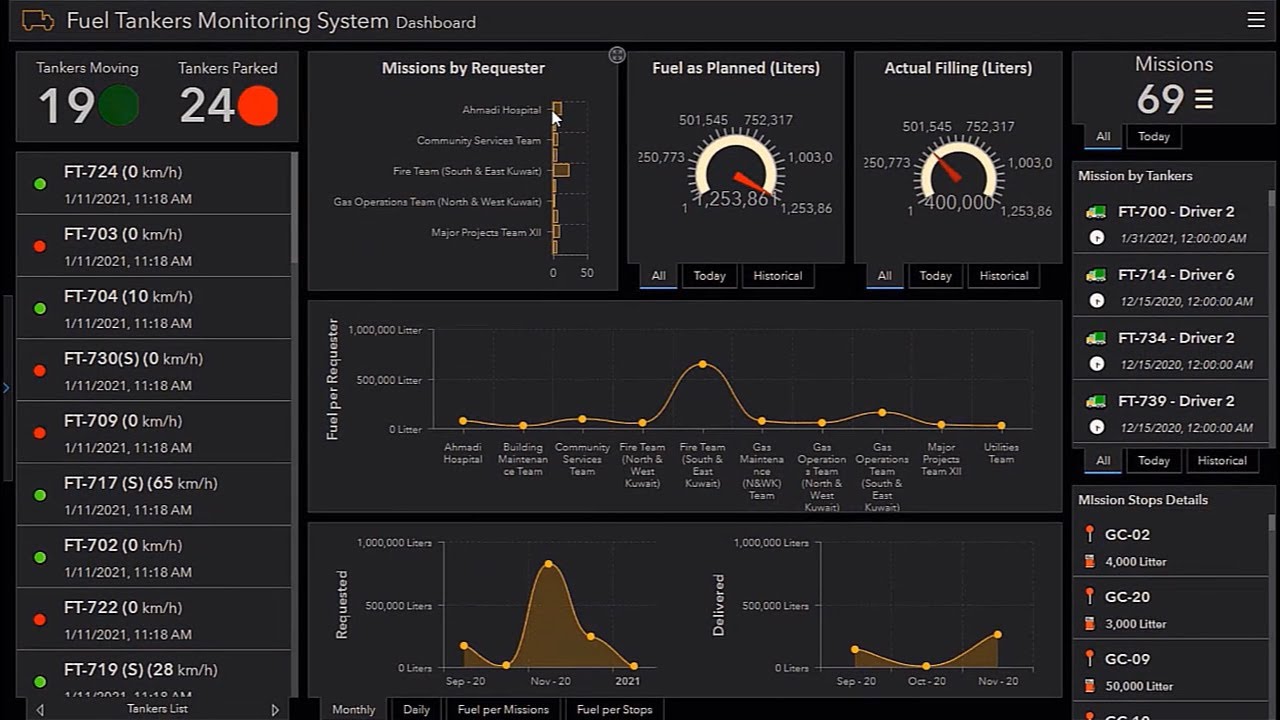
Task: Click the red status dot for FT-709
Action: coord(40,433)
